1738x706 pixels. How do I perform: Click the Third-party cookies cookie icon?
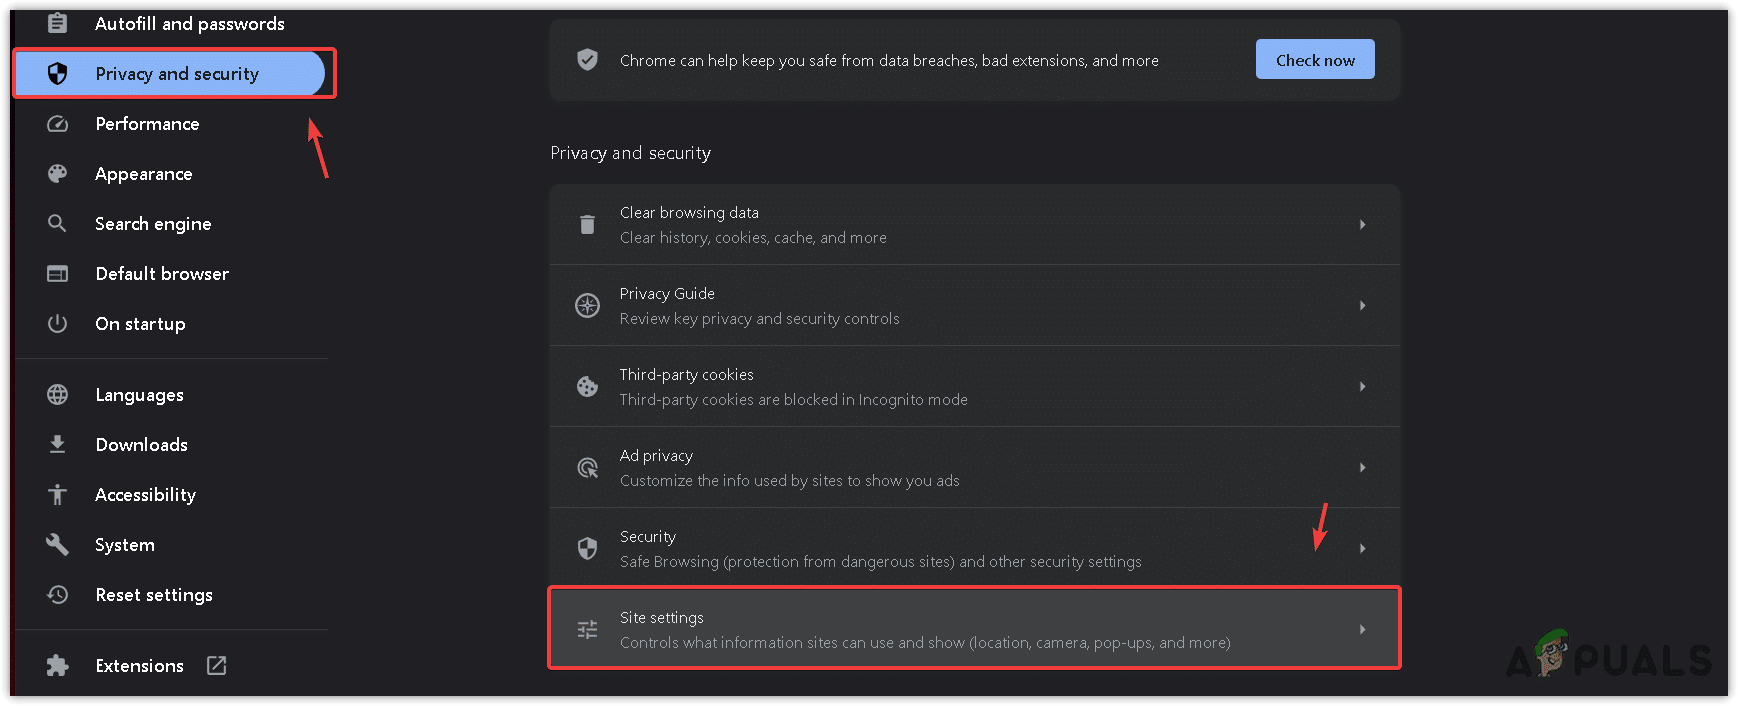pos(588,387)
